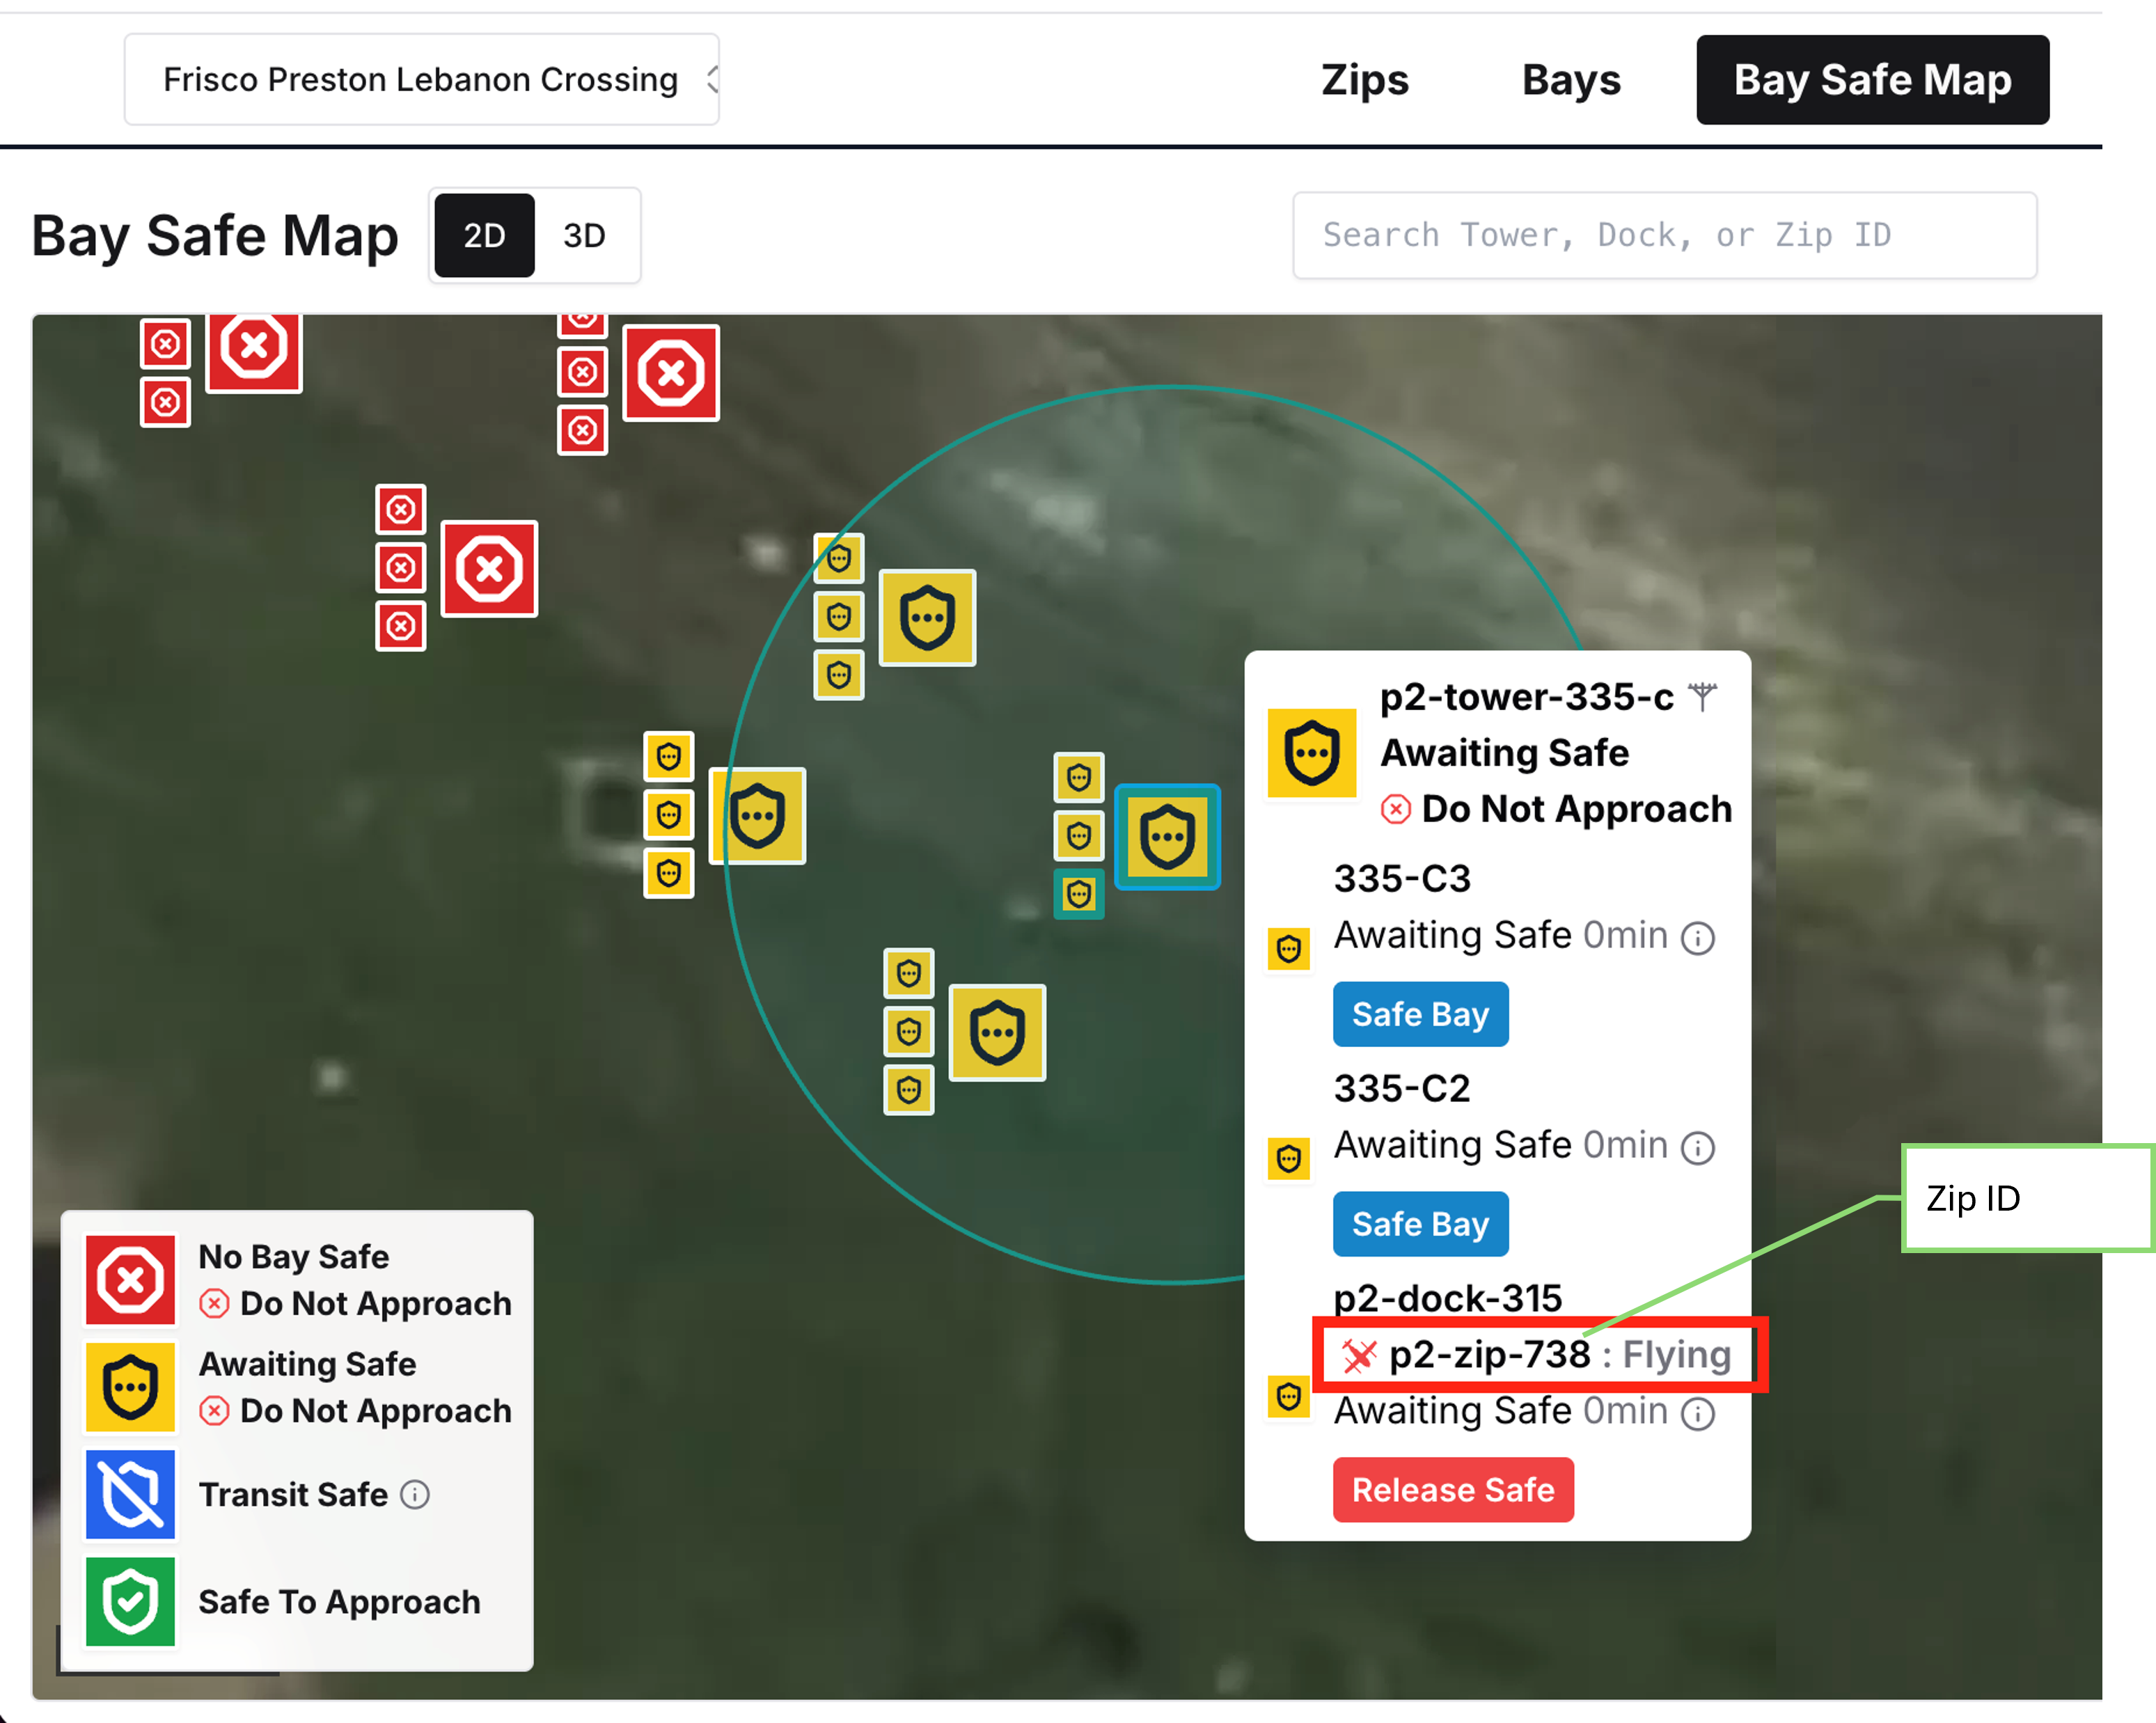Image resolution: width=2156 pixels, height=1723 pixels.
Task: Click the p2-dock-315 small yellow shield status icon
Action: pyautogui.click(x=1289, y=1396)
